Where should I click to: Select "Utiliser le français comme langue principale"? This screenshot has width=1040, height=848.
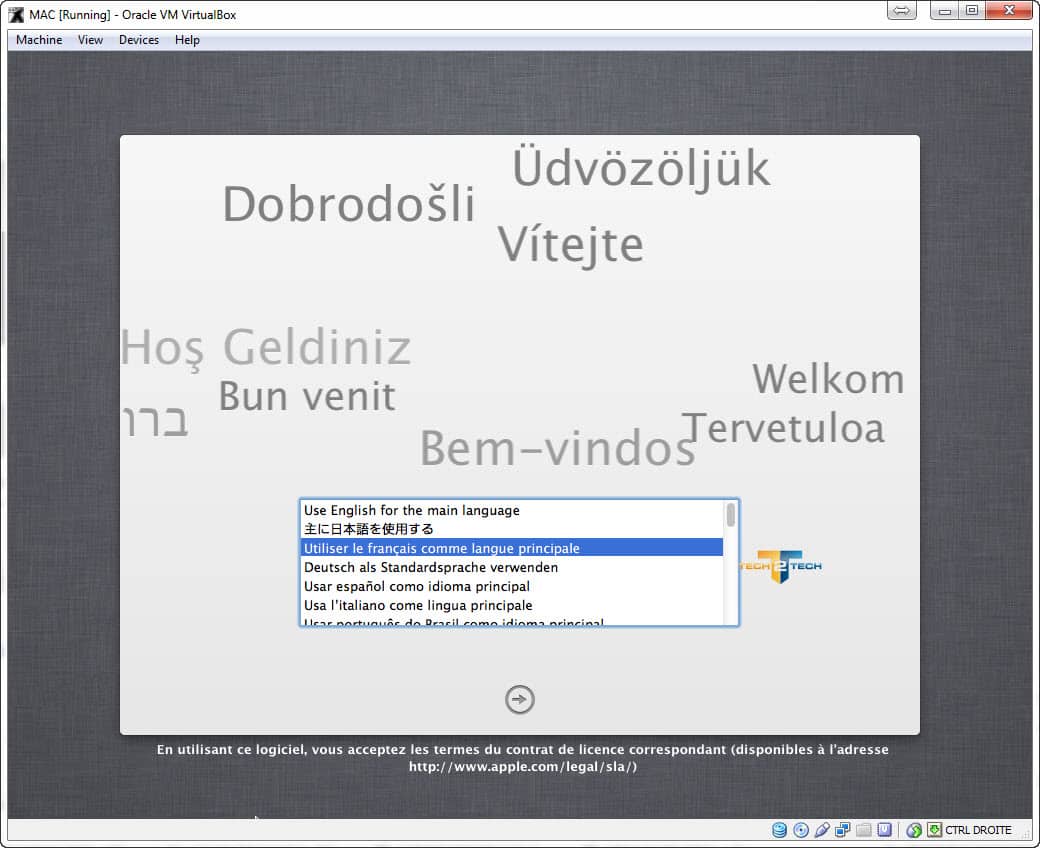tap(511, 548)
